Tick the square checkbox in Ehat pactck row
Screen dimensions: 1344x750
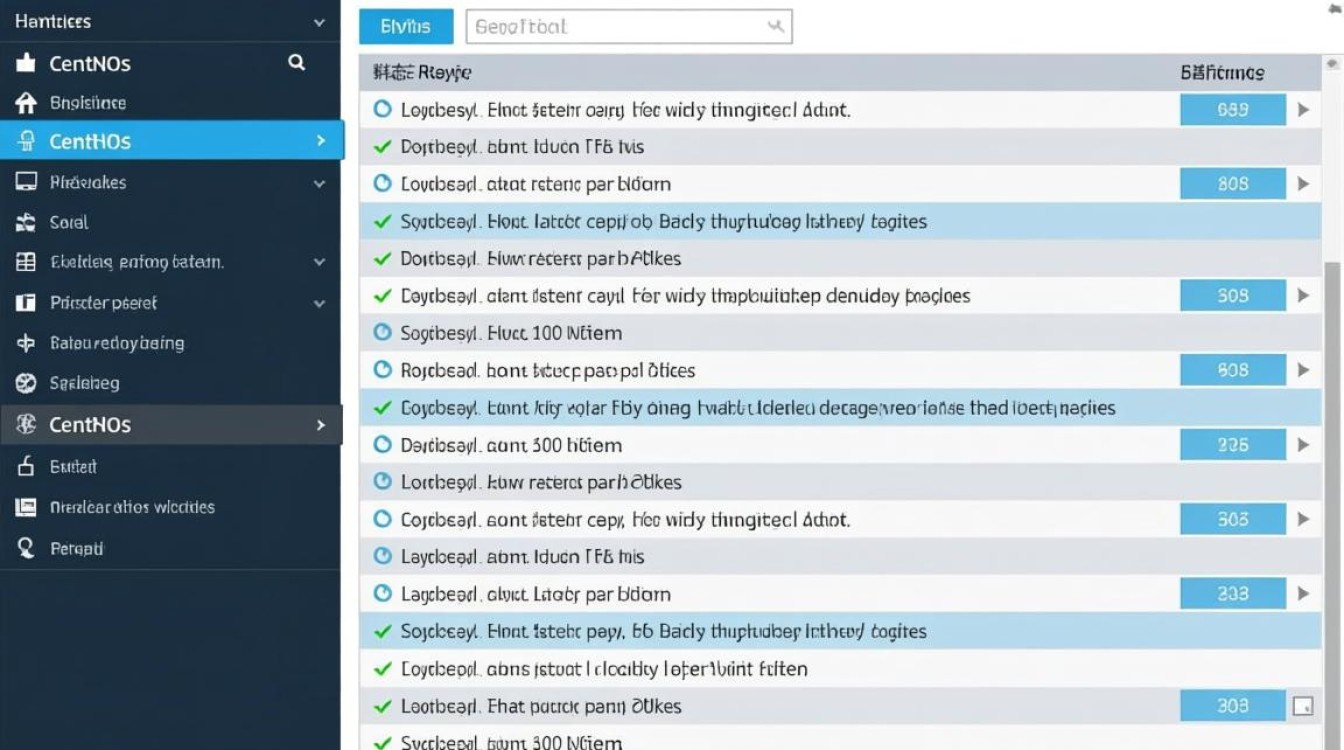point(1302,706)
